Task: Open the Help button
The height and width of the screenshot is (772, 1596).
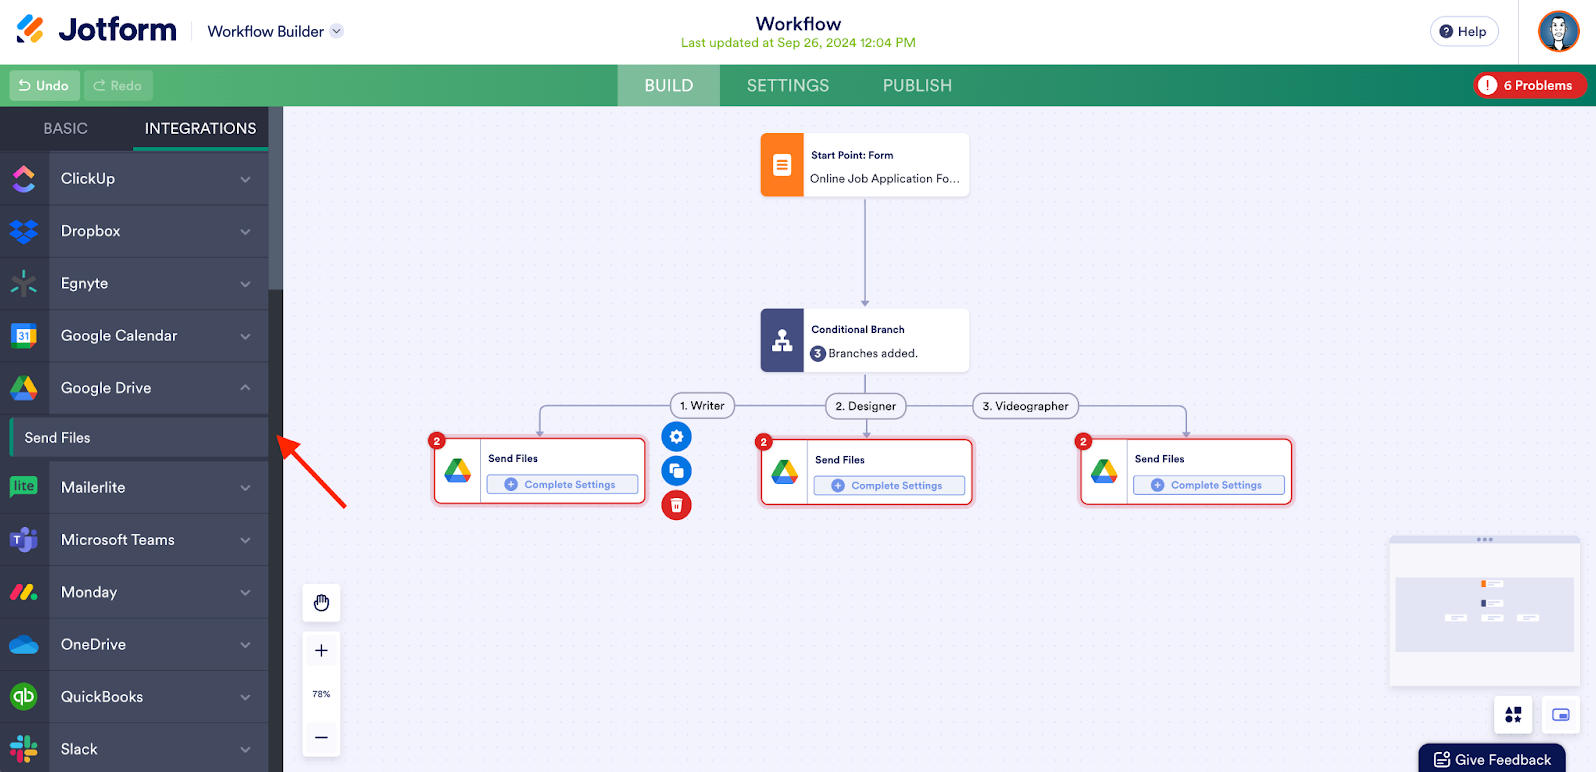Action: click(1464, 32)
